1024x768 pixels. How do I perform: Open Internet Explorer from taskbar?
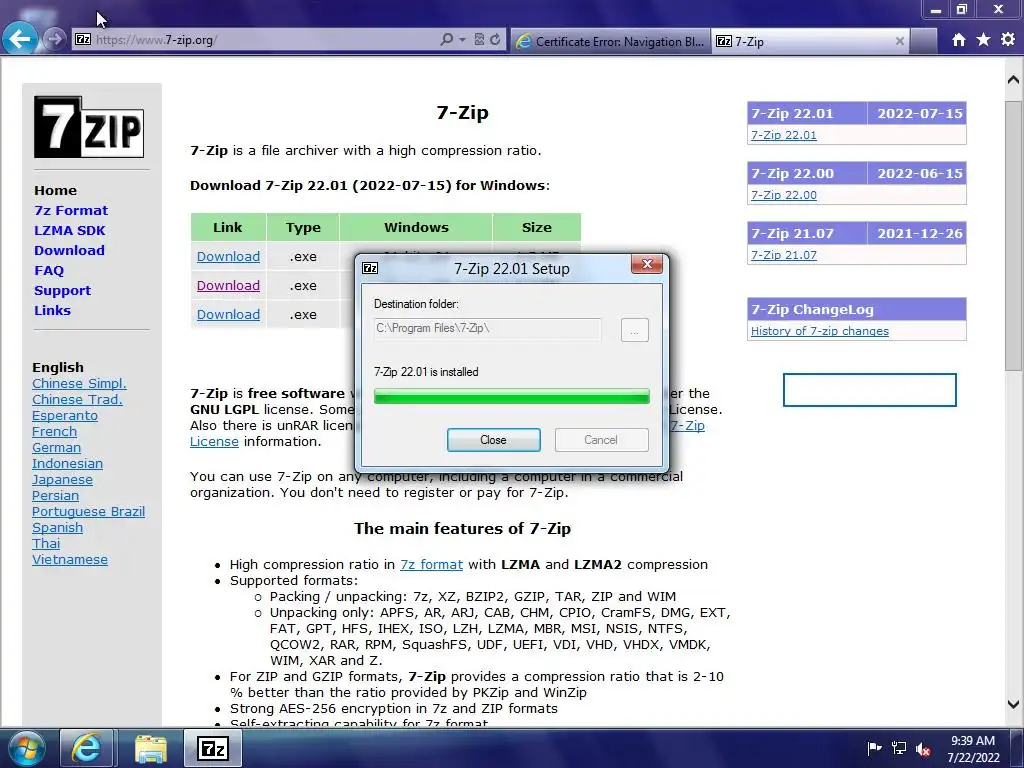click(86, 748)
